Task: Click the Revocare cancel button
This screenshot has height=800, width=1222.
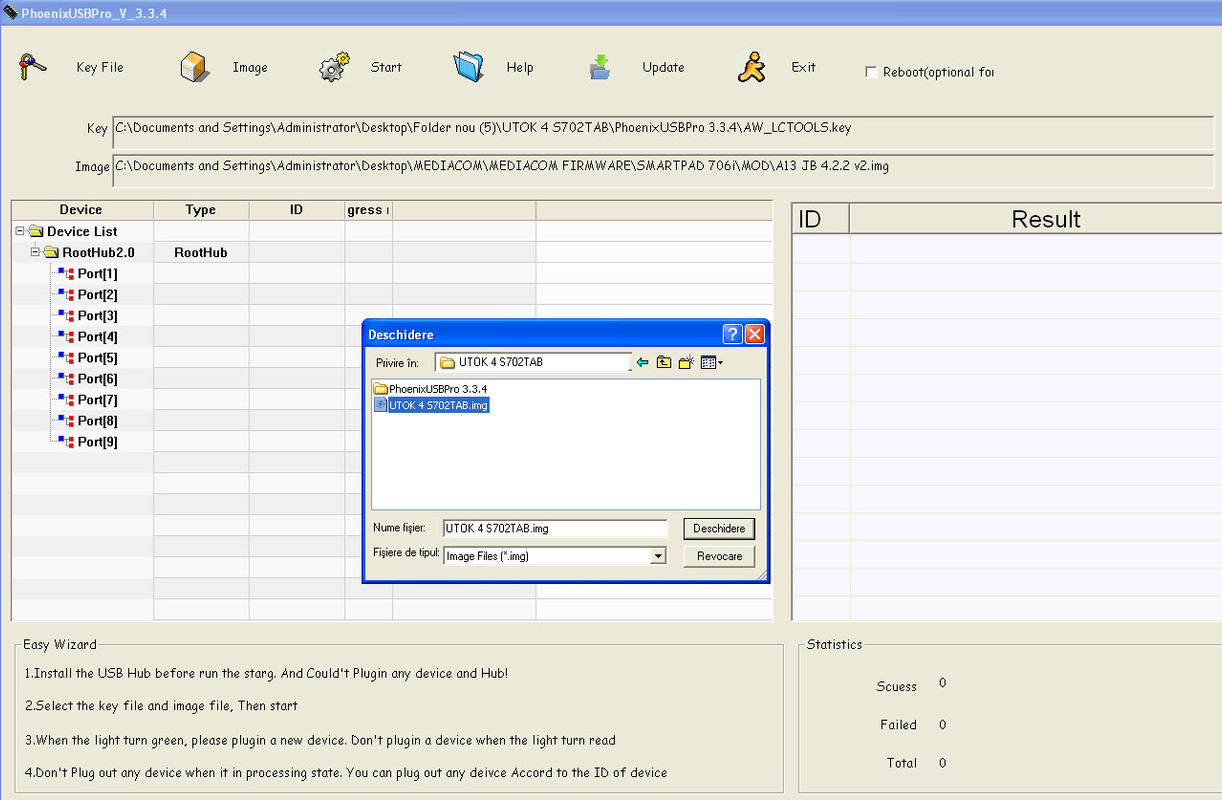Action: [719, 556]
